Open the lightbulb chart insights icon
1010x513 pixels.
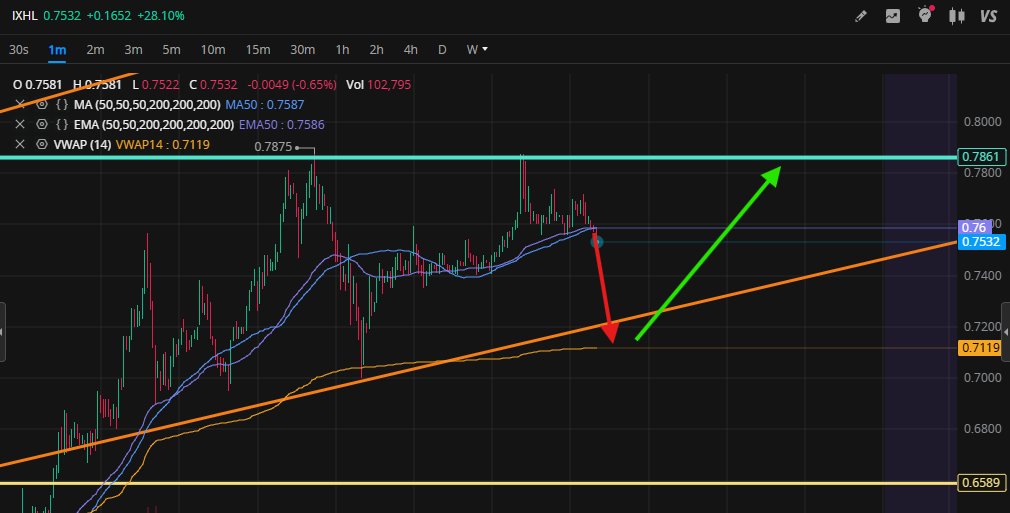coord(926,15)
